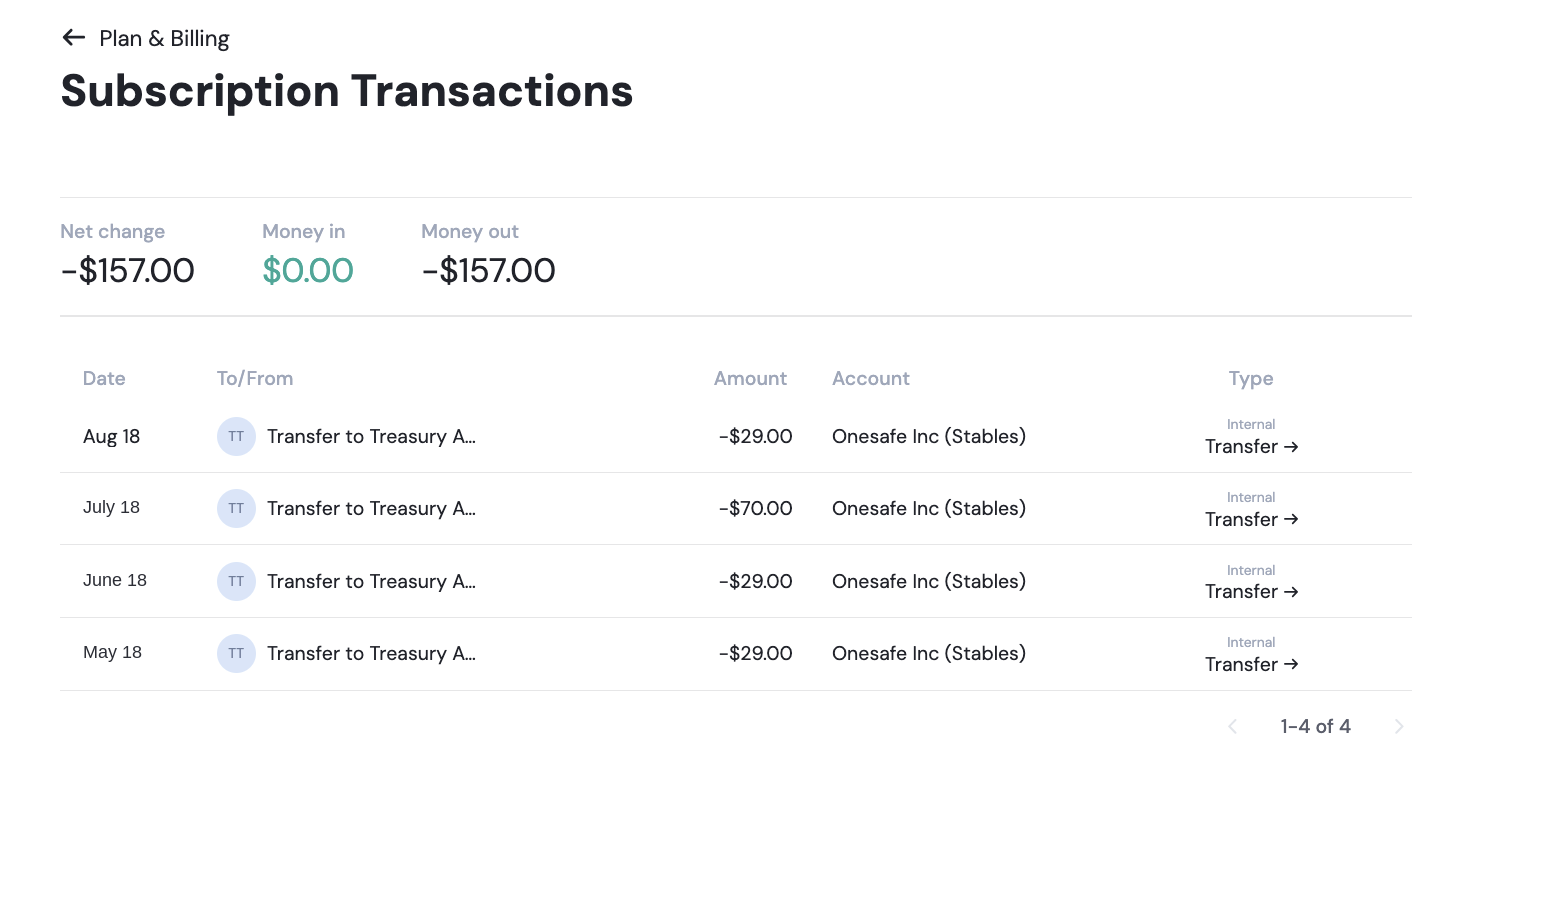Image resolution: width=1548 pixels, height=904 pixels.
Task: Click Onesafe Inc (Stables) on May 18 row
Action: coord(929,653)
